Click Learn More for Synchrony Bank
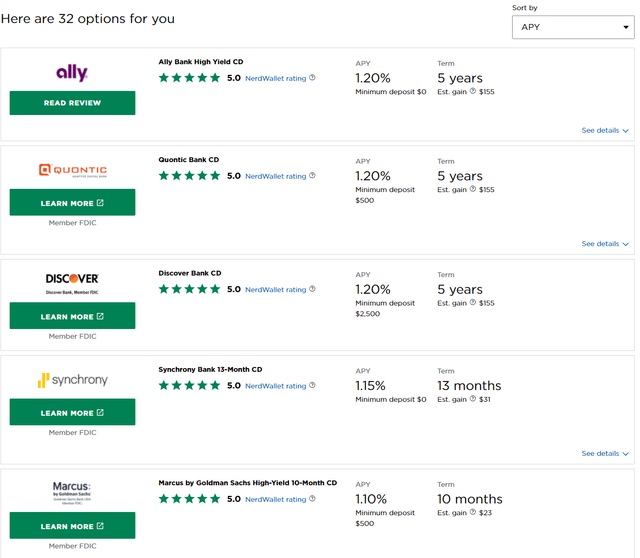The image size is (640, 558). pyautogui.click(x=72, y=413)
